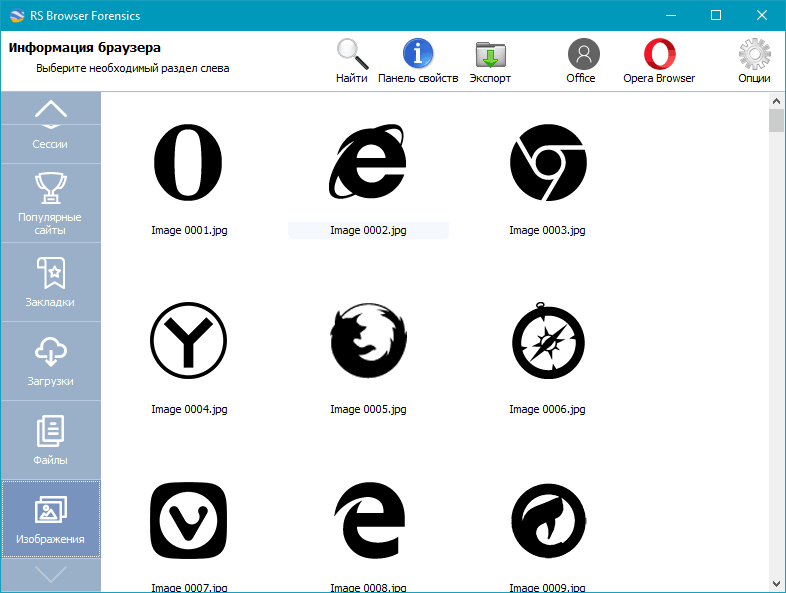Image resolution: width=786 pixels, height=593 pixels.
Task: Click the Image 0005.jpg file name
Action: pyautogui.click(x=368, y=409)
